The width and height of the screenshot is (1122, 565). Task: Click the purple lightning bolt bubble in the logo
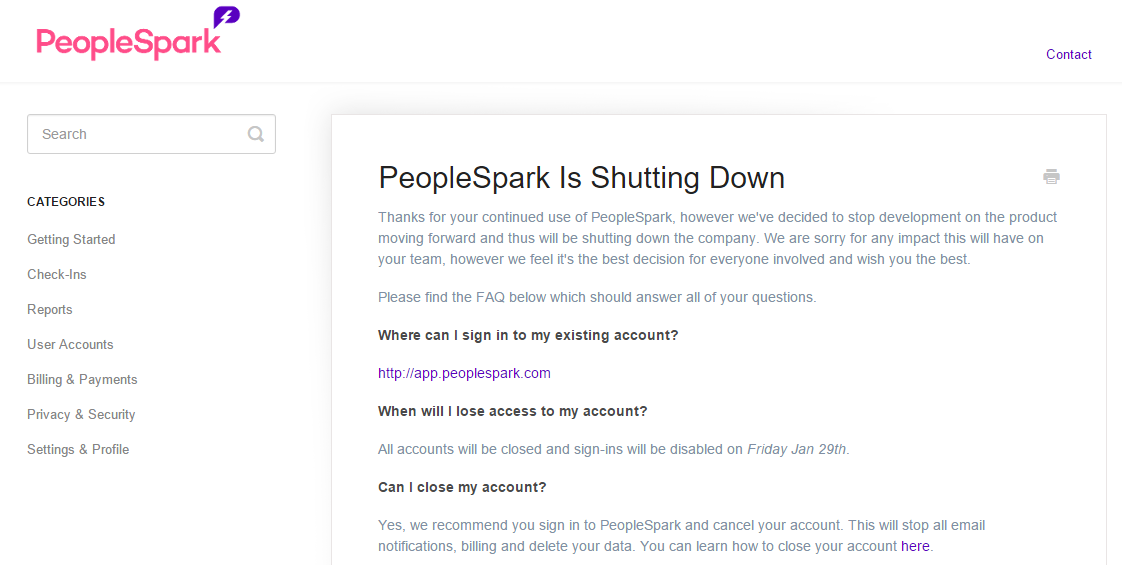(x=227, y=17)
